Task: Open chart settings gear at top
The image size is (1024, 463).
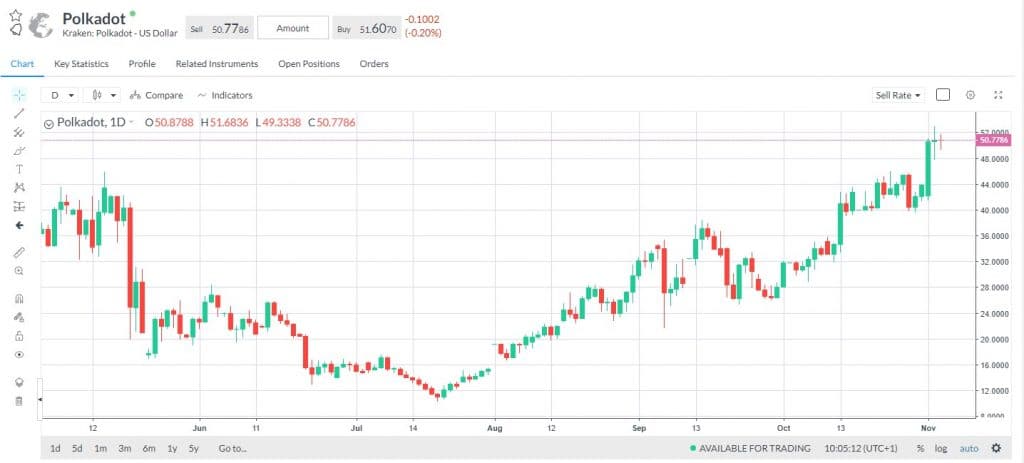Action: tap(970, 95)
